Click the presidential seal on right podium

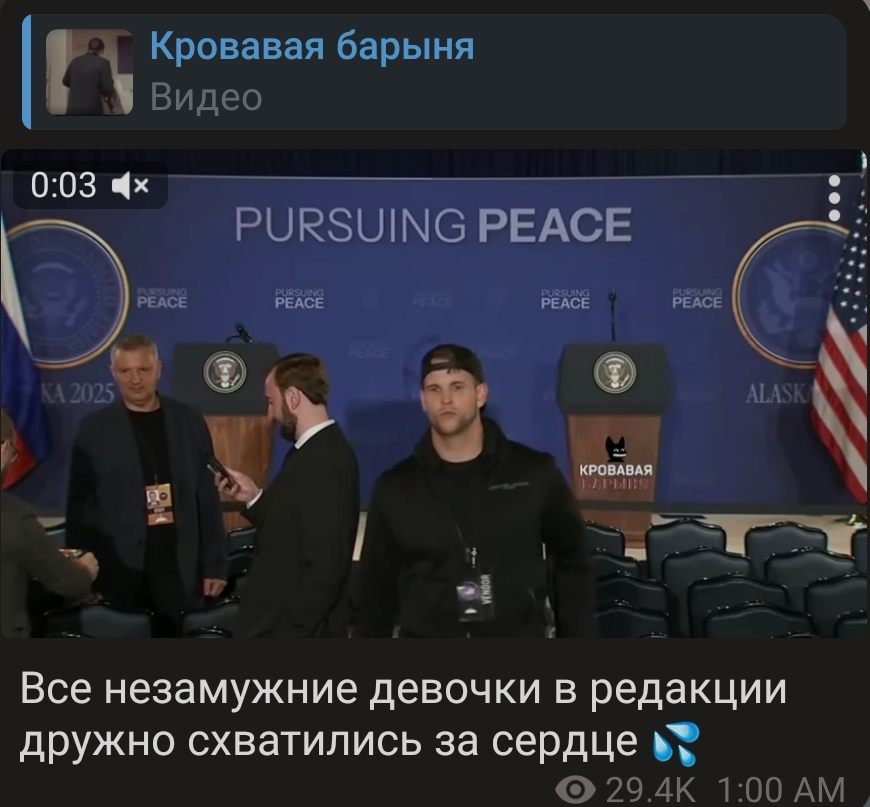click(x=614, y=371)
